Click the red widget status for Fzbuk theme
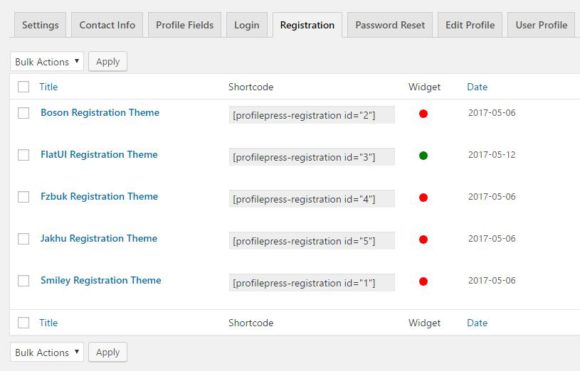 (423, 198)
